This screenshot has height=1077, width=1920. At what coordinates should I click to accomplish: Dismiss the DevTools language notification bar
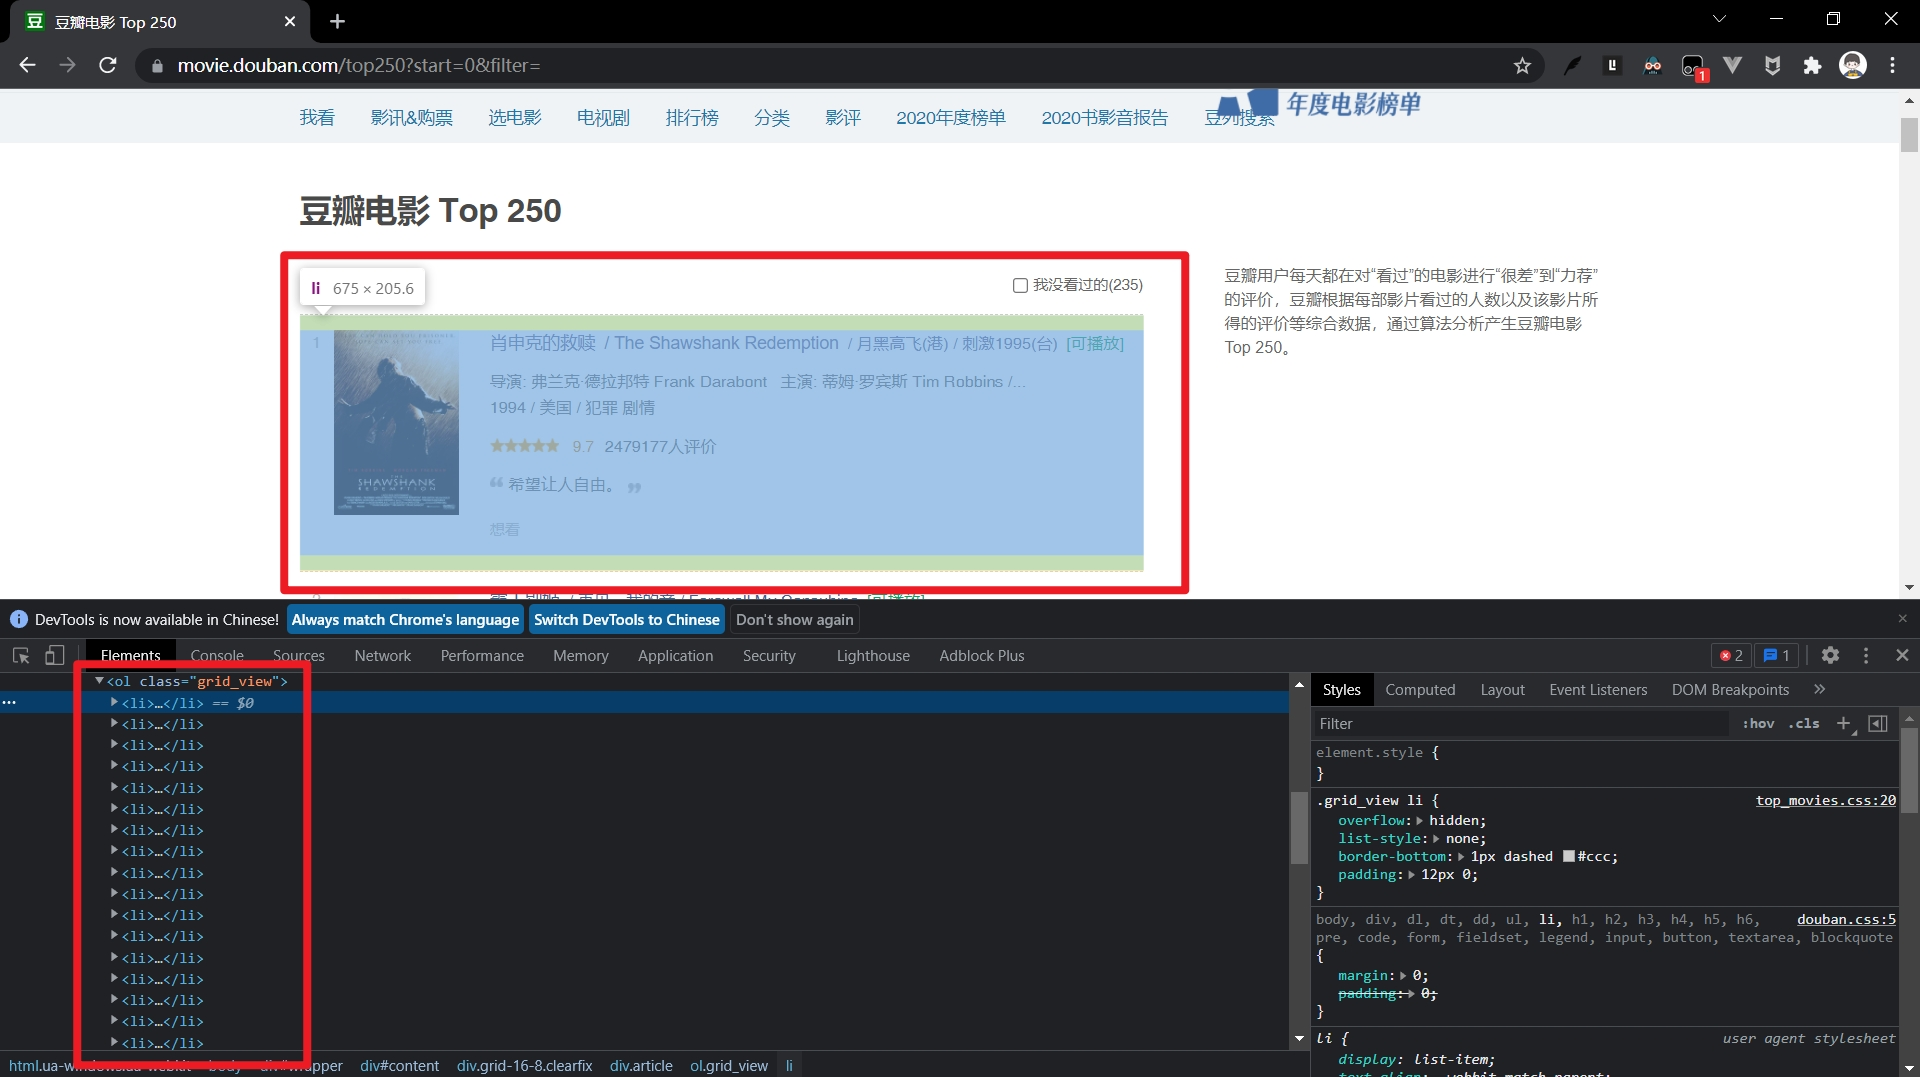tap(1903, 619)
